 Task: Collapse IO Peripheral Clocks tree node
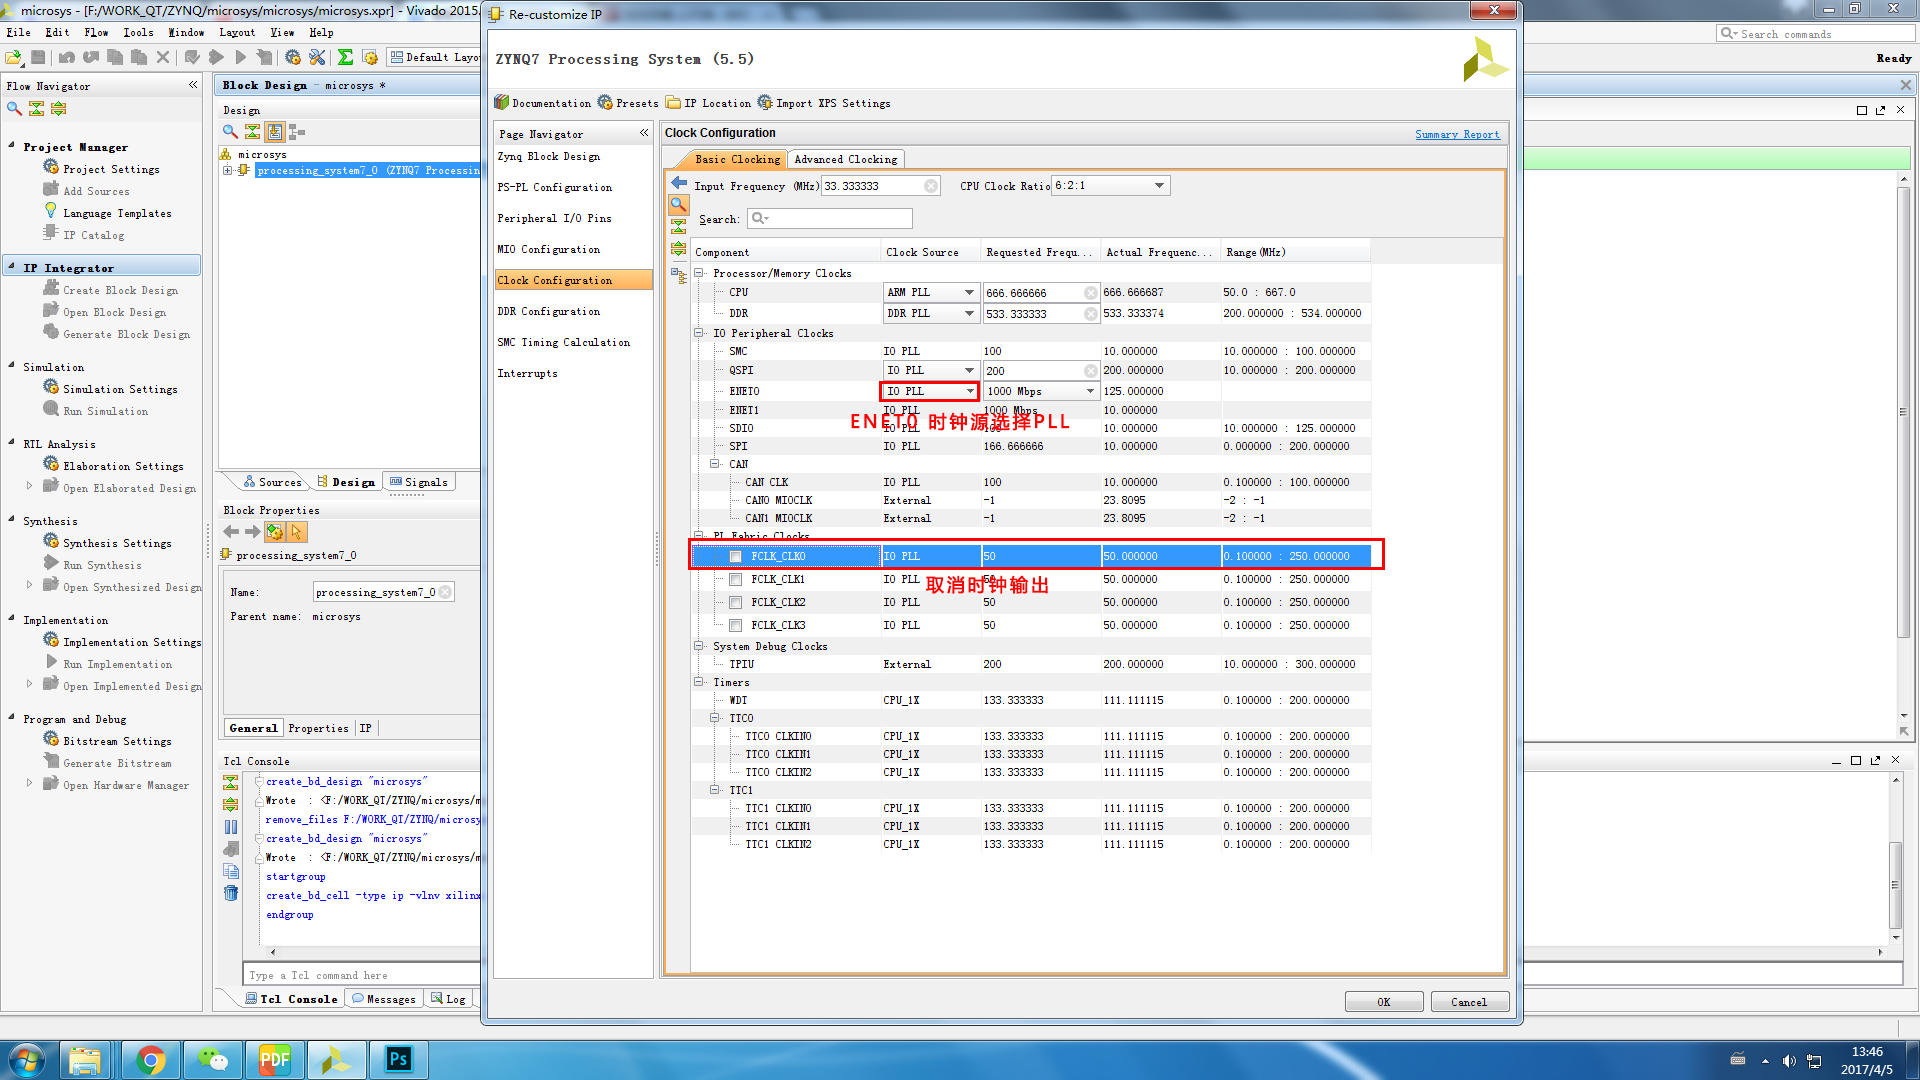coord(699,333)
